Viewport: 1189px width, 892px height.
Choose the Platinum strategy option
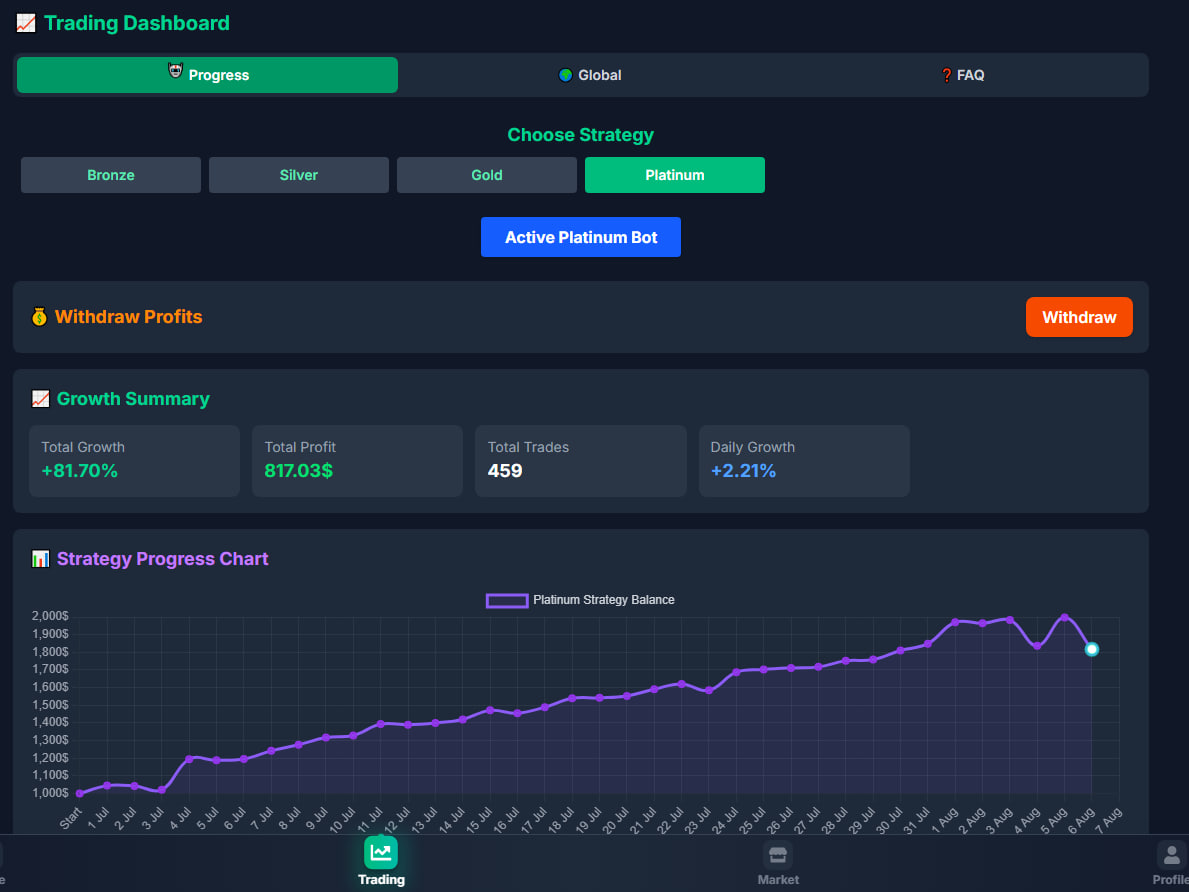675,175
